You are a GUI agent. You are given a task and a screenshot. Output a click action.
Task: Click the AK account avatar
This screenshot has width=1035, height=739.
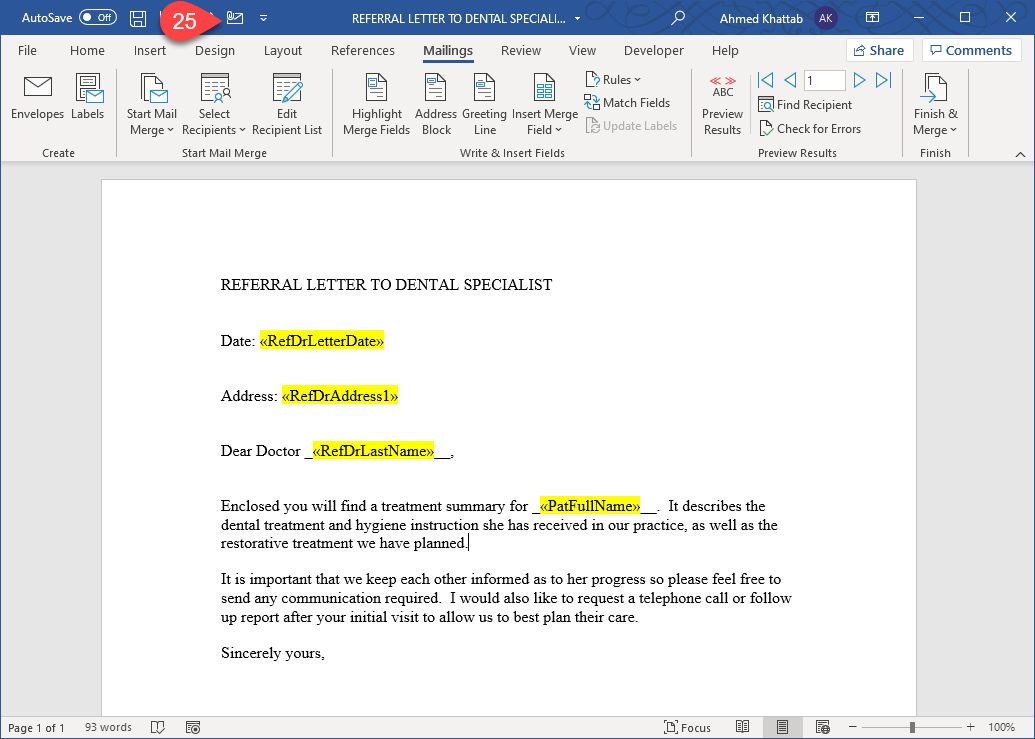pos(826,18)
